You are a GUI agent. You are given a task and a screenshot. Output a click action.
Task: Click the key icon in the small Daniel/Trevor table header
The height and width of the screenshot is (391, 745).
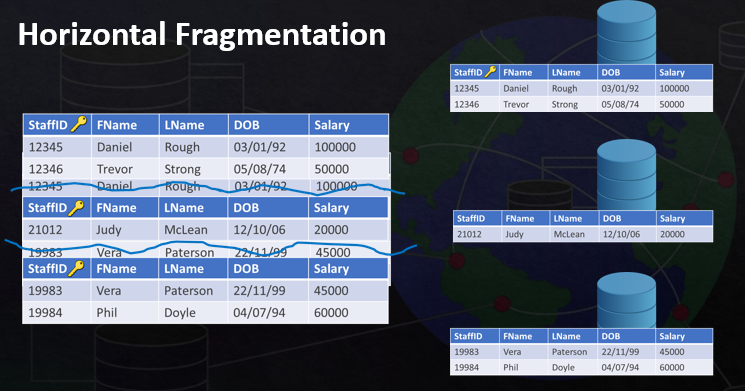click(490, 72)
